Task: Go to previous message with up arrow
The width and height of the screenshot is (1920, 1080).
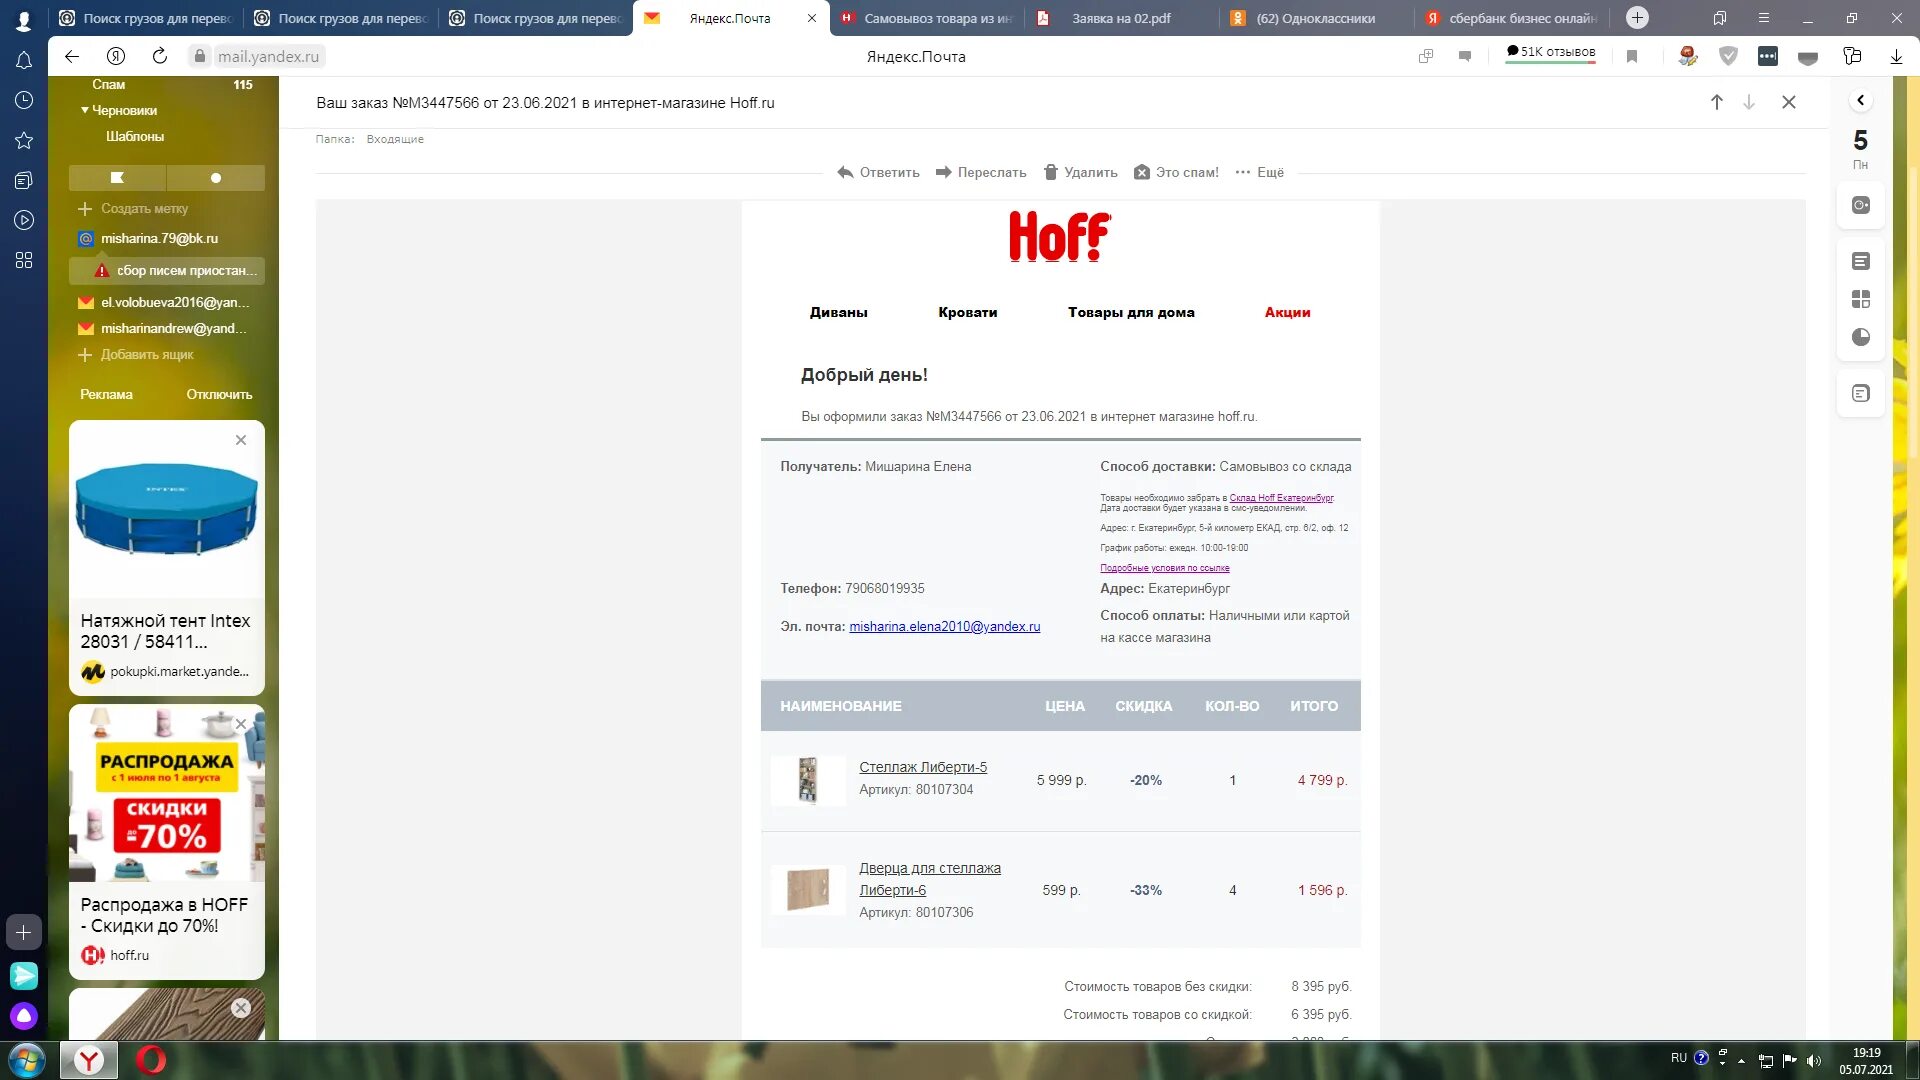Action: click(1716, 102)
